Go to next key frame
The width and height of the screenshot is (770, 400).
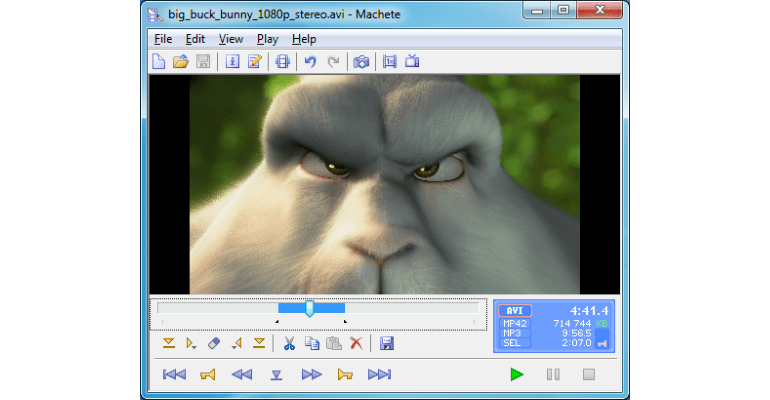(345, 374)
